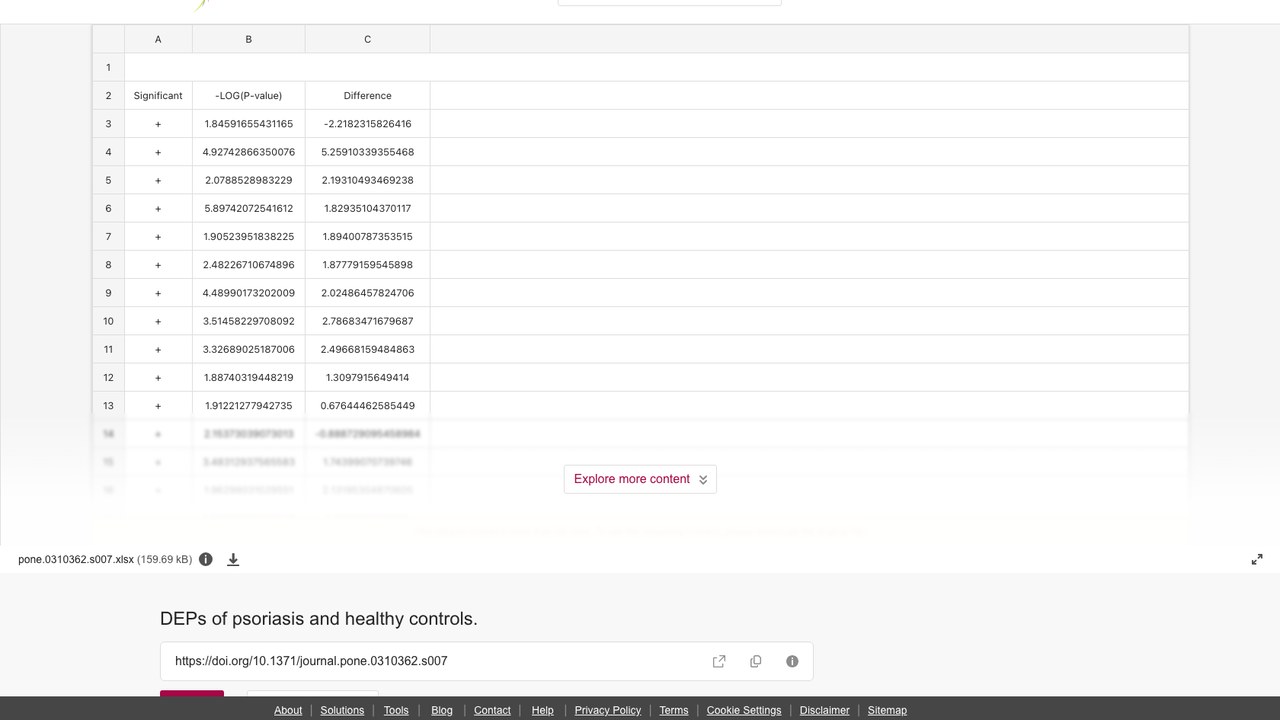Show info about the DOI link
Viewport: 1280px width, 720px height.
coord(792,661)
